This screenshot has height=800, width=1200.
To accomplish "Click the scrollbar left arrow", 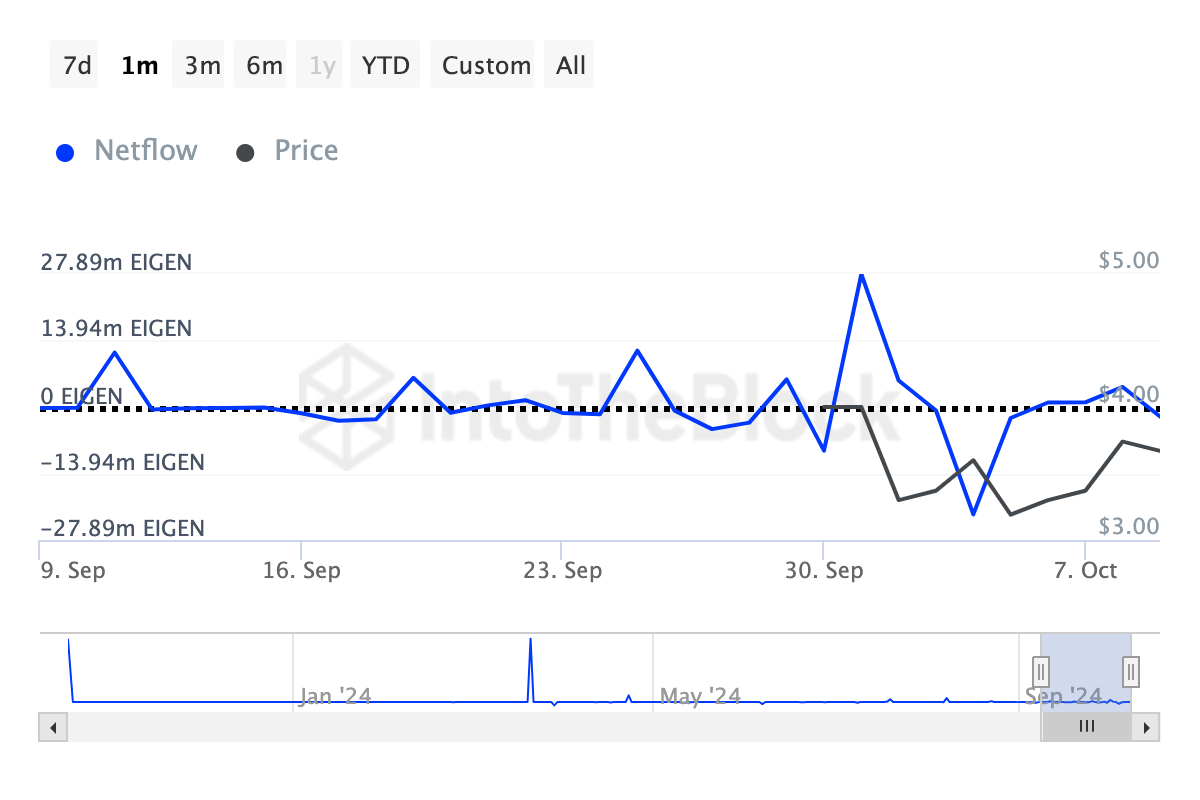I will click(x=52, y=727).
